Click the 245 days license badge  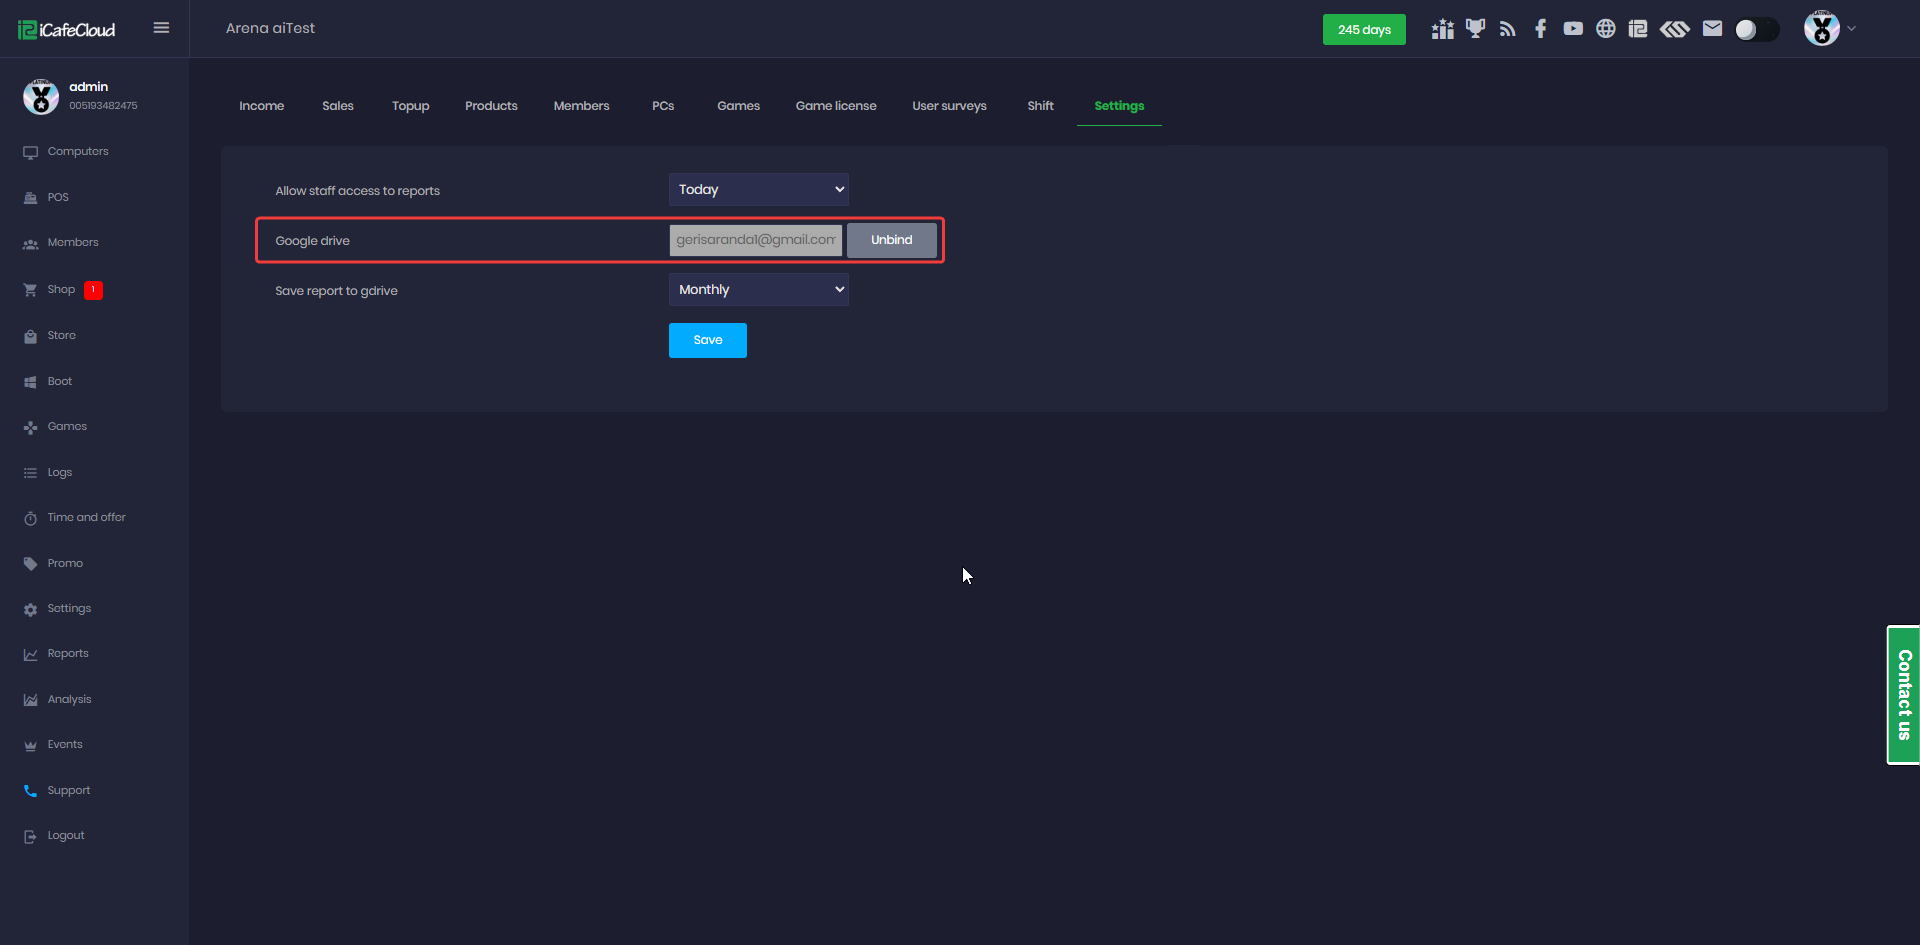(x=1364, y=30)
